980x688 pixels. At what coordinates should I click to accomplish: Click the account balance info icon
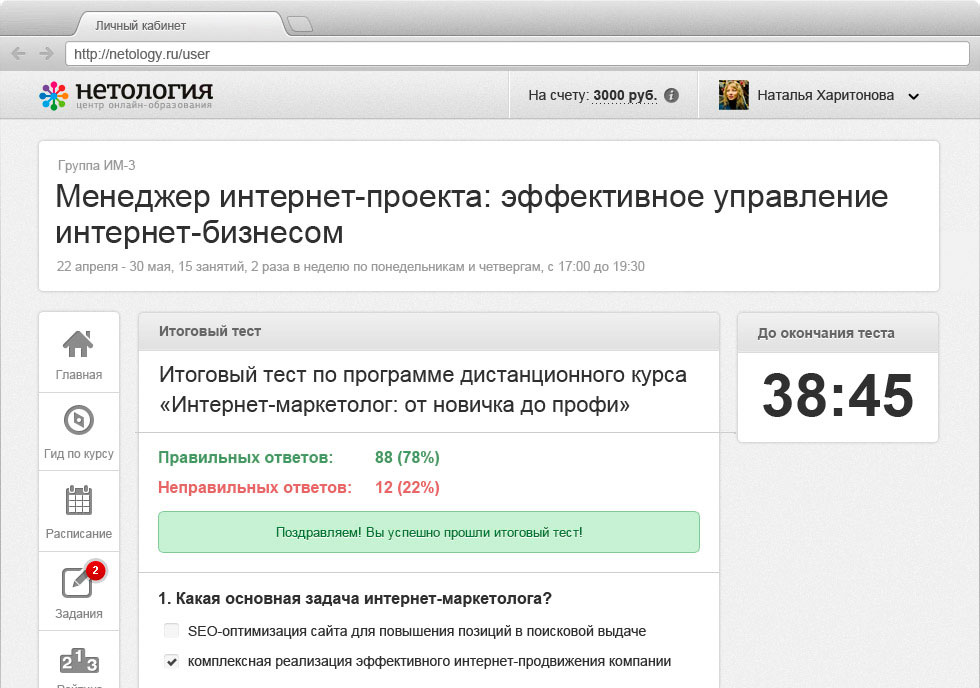[671, 96]
